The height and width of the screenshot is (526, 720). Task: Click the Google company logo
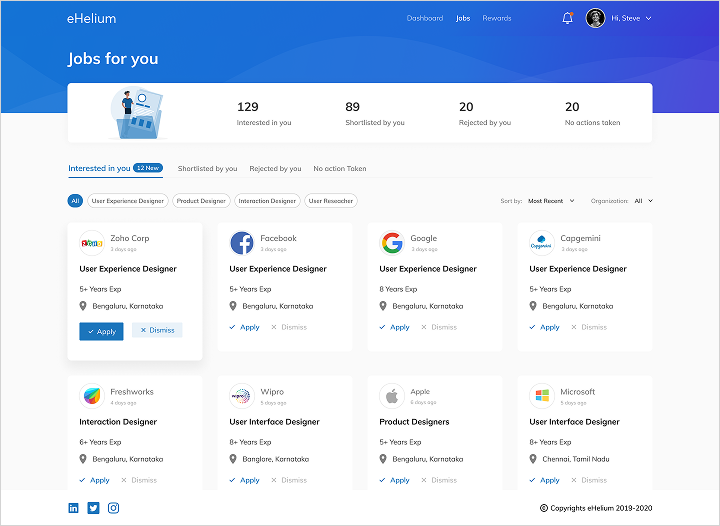tap(392, 243)
